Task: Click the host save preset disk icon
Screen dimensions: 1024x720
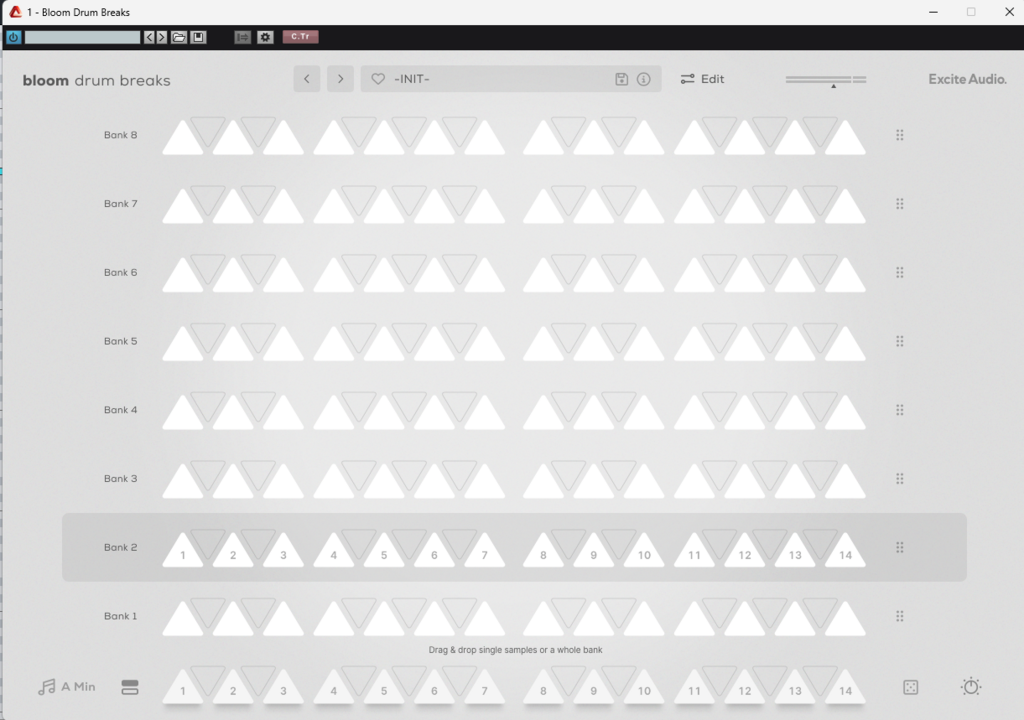Action: tap(199, 37)
